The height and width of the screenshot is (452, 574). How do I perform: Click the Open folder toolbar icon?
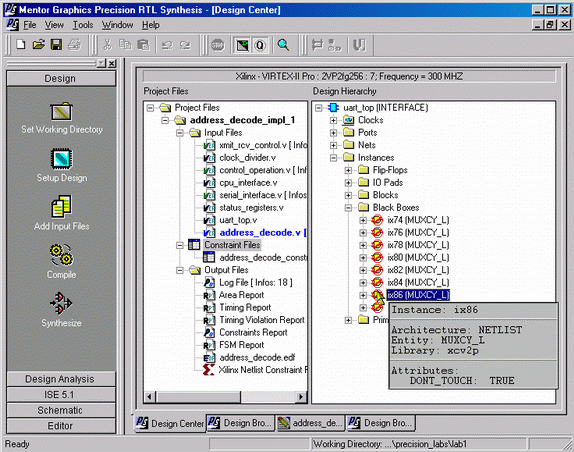pos(38,45)
